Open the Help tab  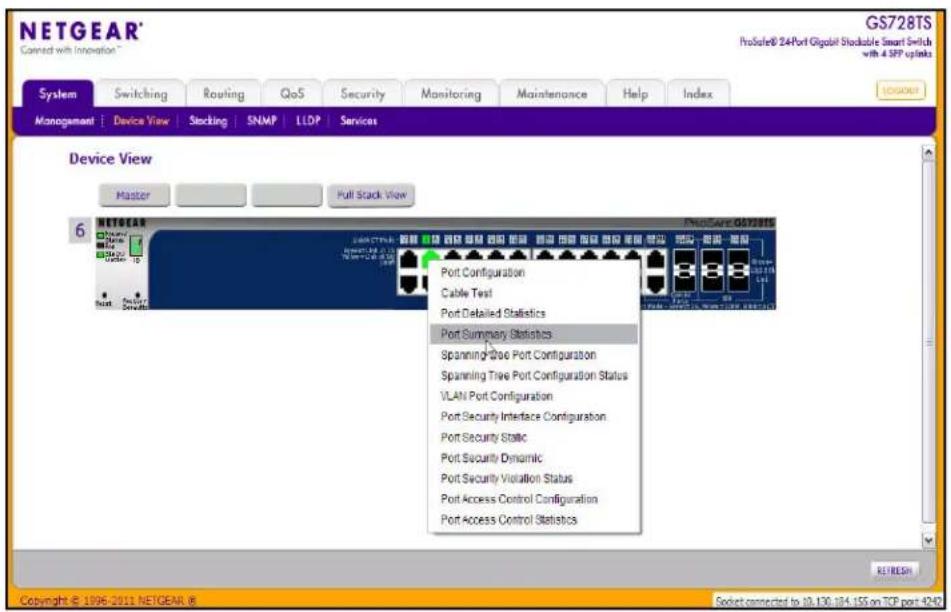point(635,94)
